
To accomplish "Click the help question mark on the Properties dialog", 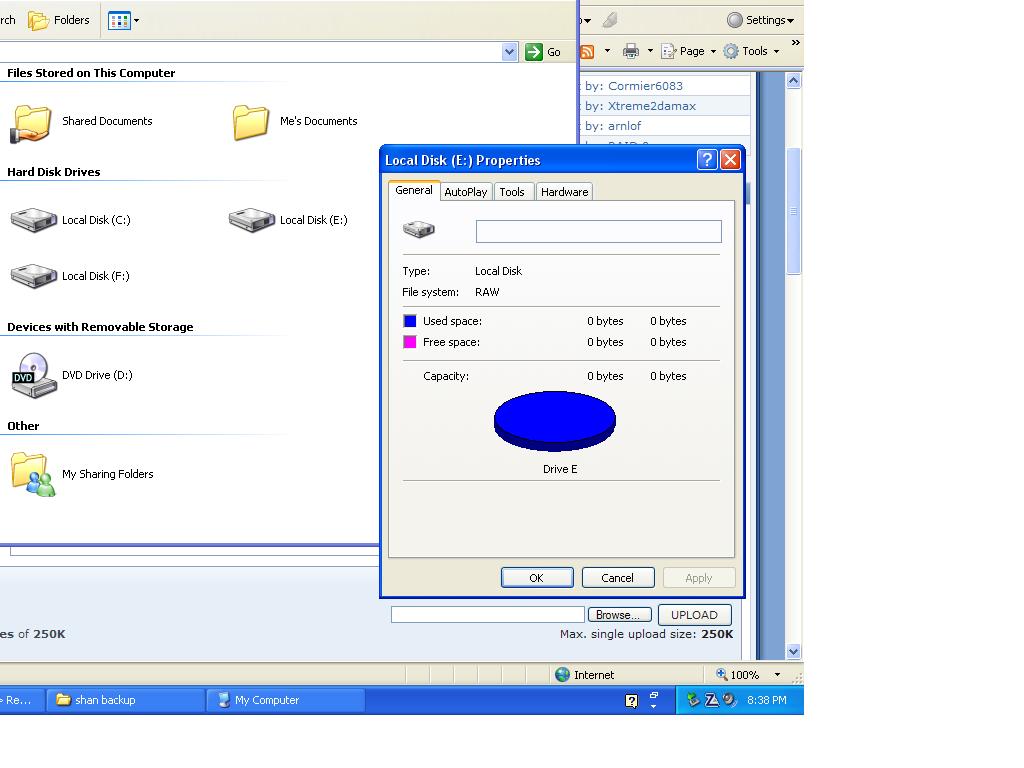I will (707, 159).
